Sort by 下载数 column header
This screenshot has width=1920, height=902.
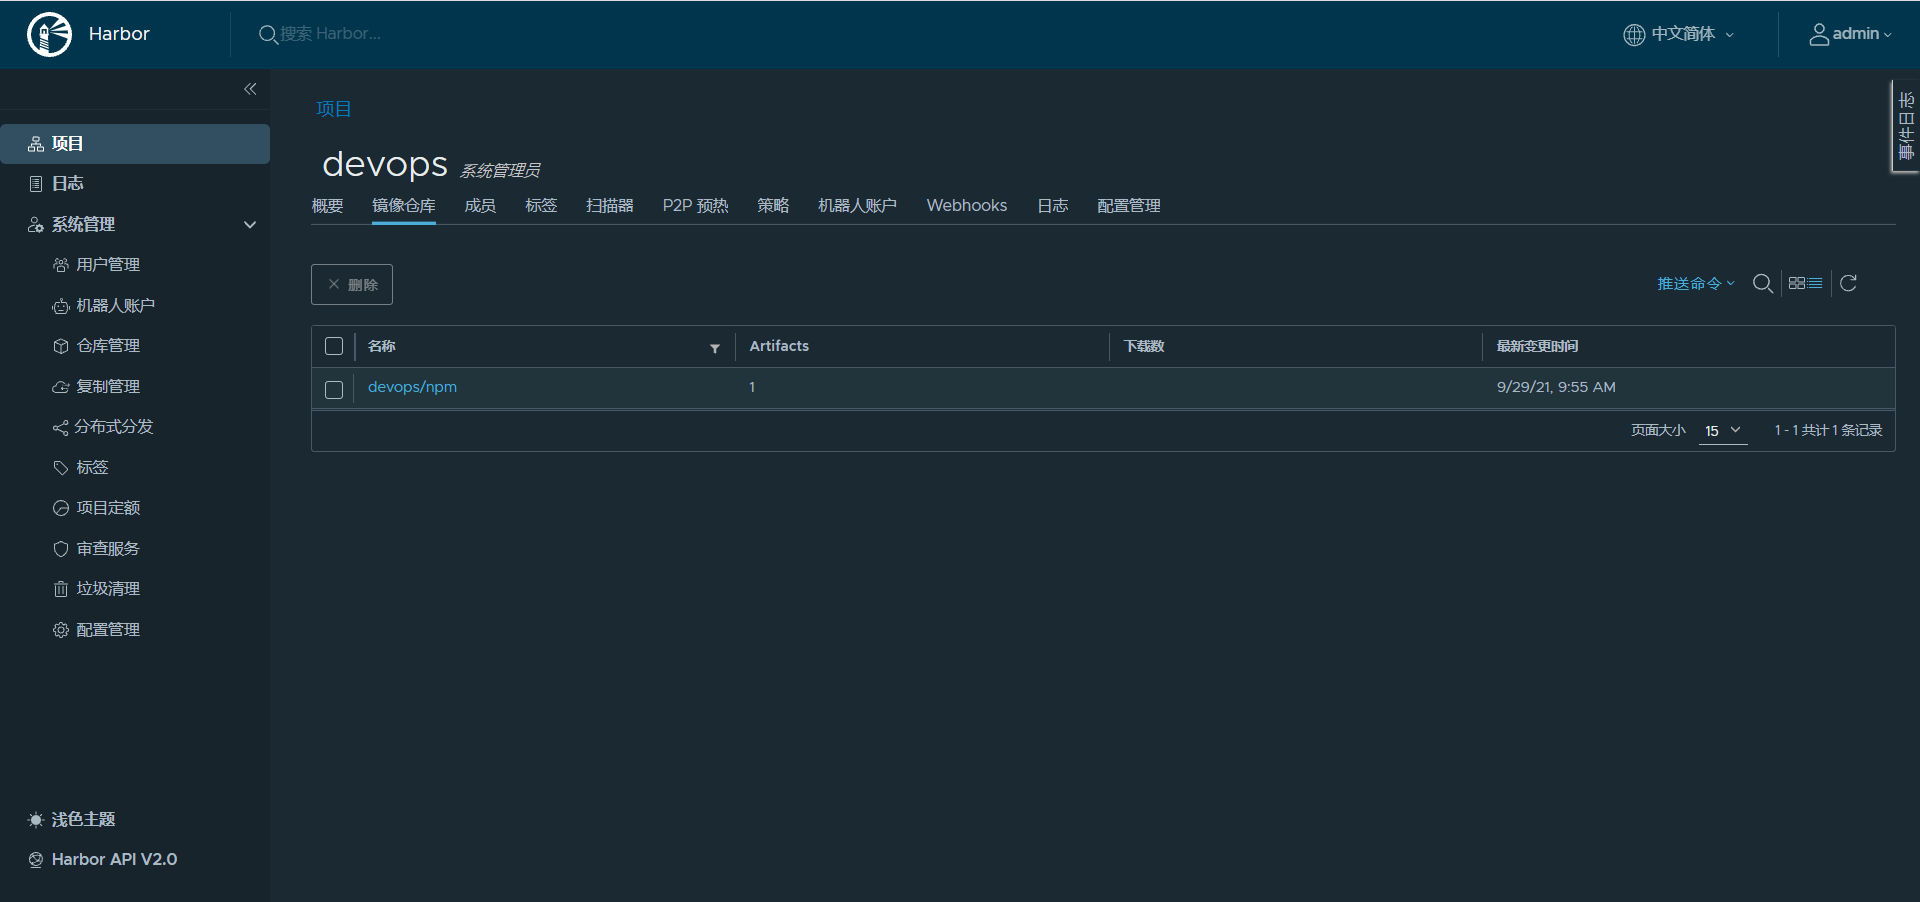coord(1144,346)
